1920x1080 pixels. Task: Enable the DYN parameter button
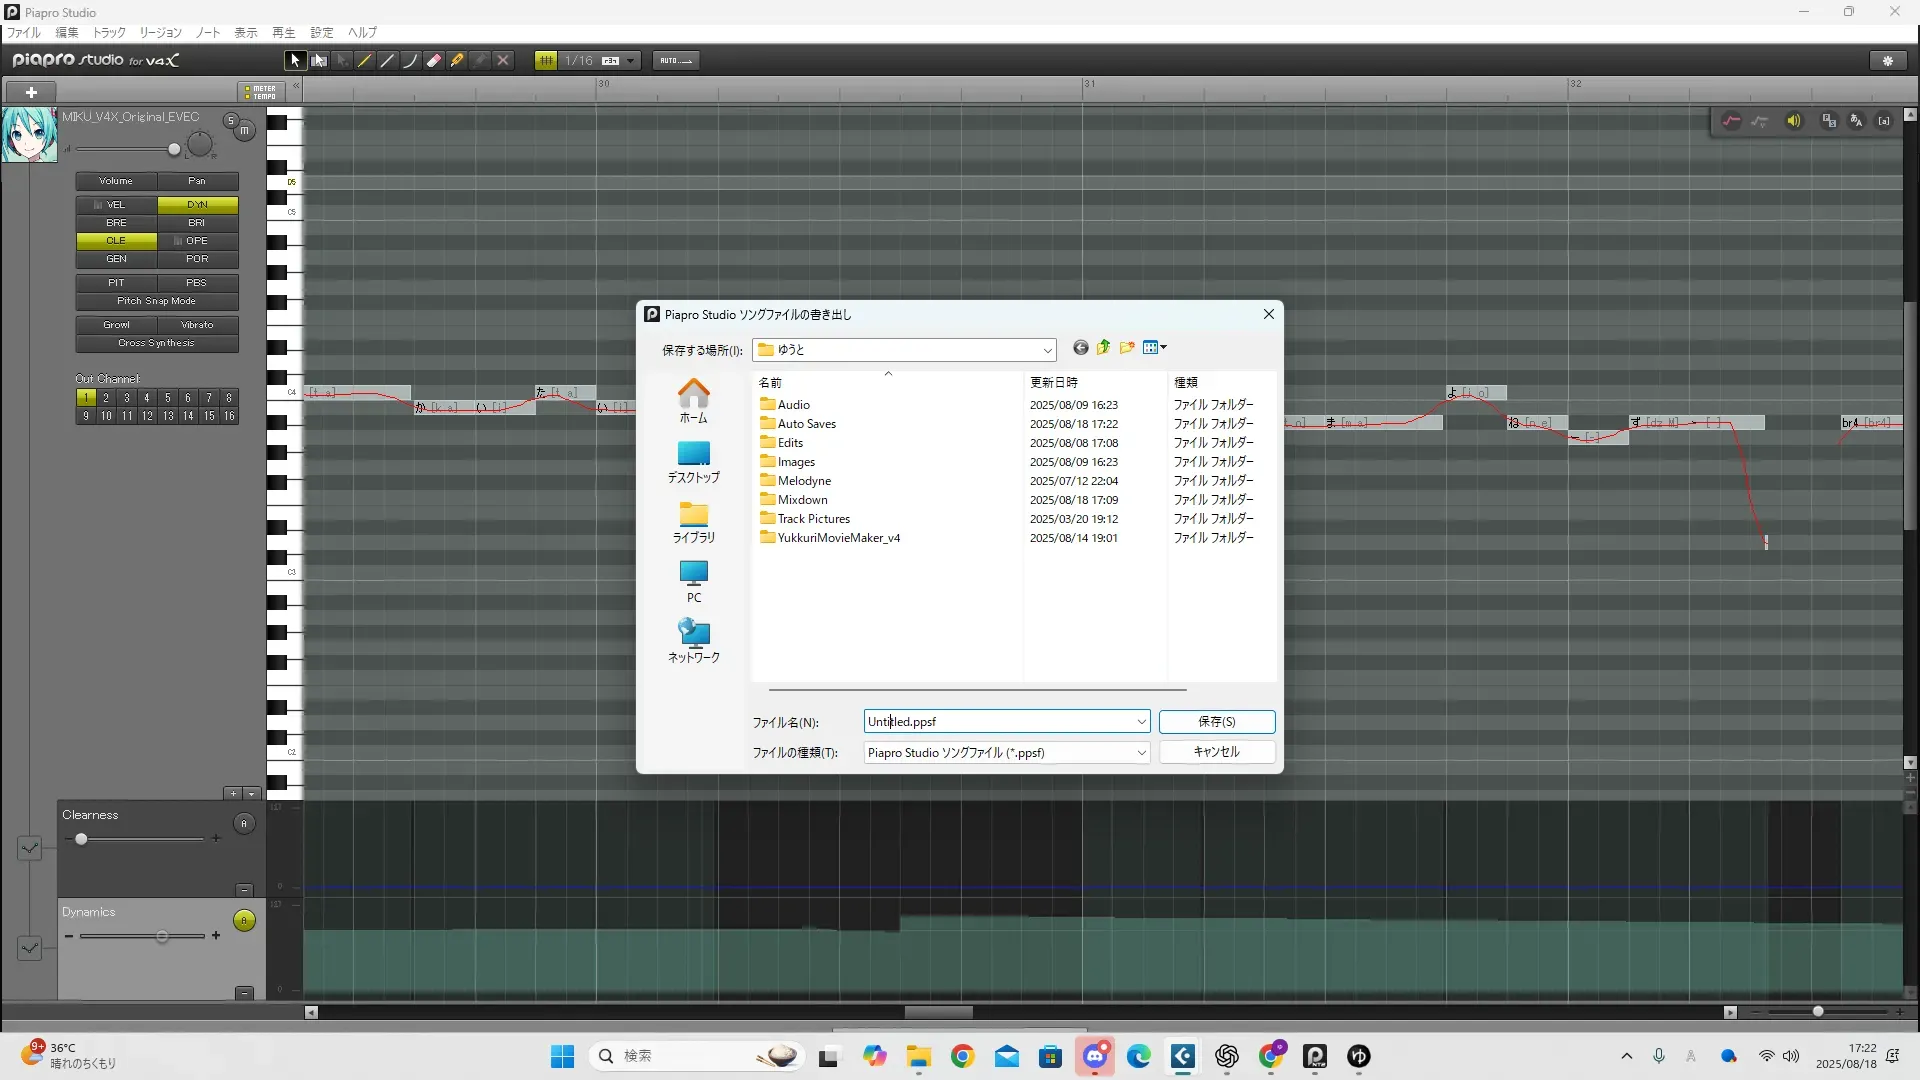[197, 205]
